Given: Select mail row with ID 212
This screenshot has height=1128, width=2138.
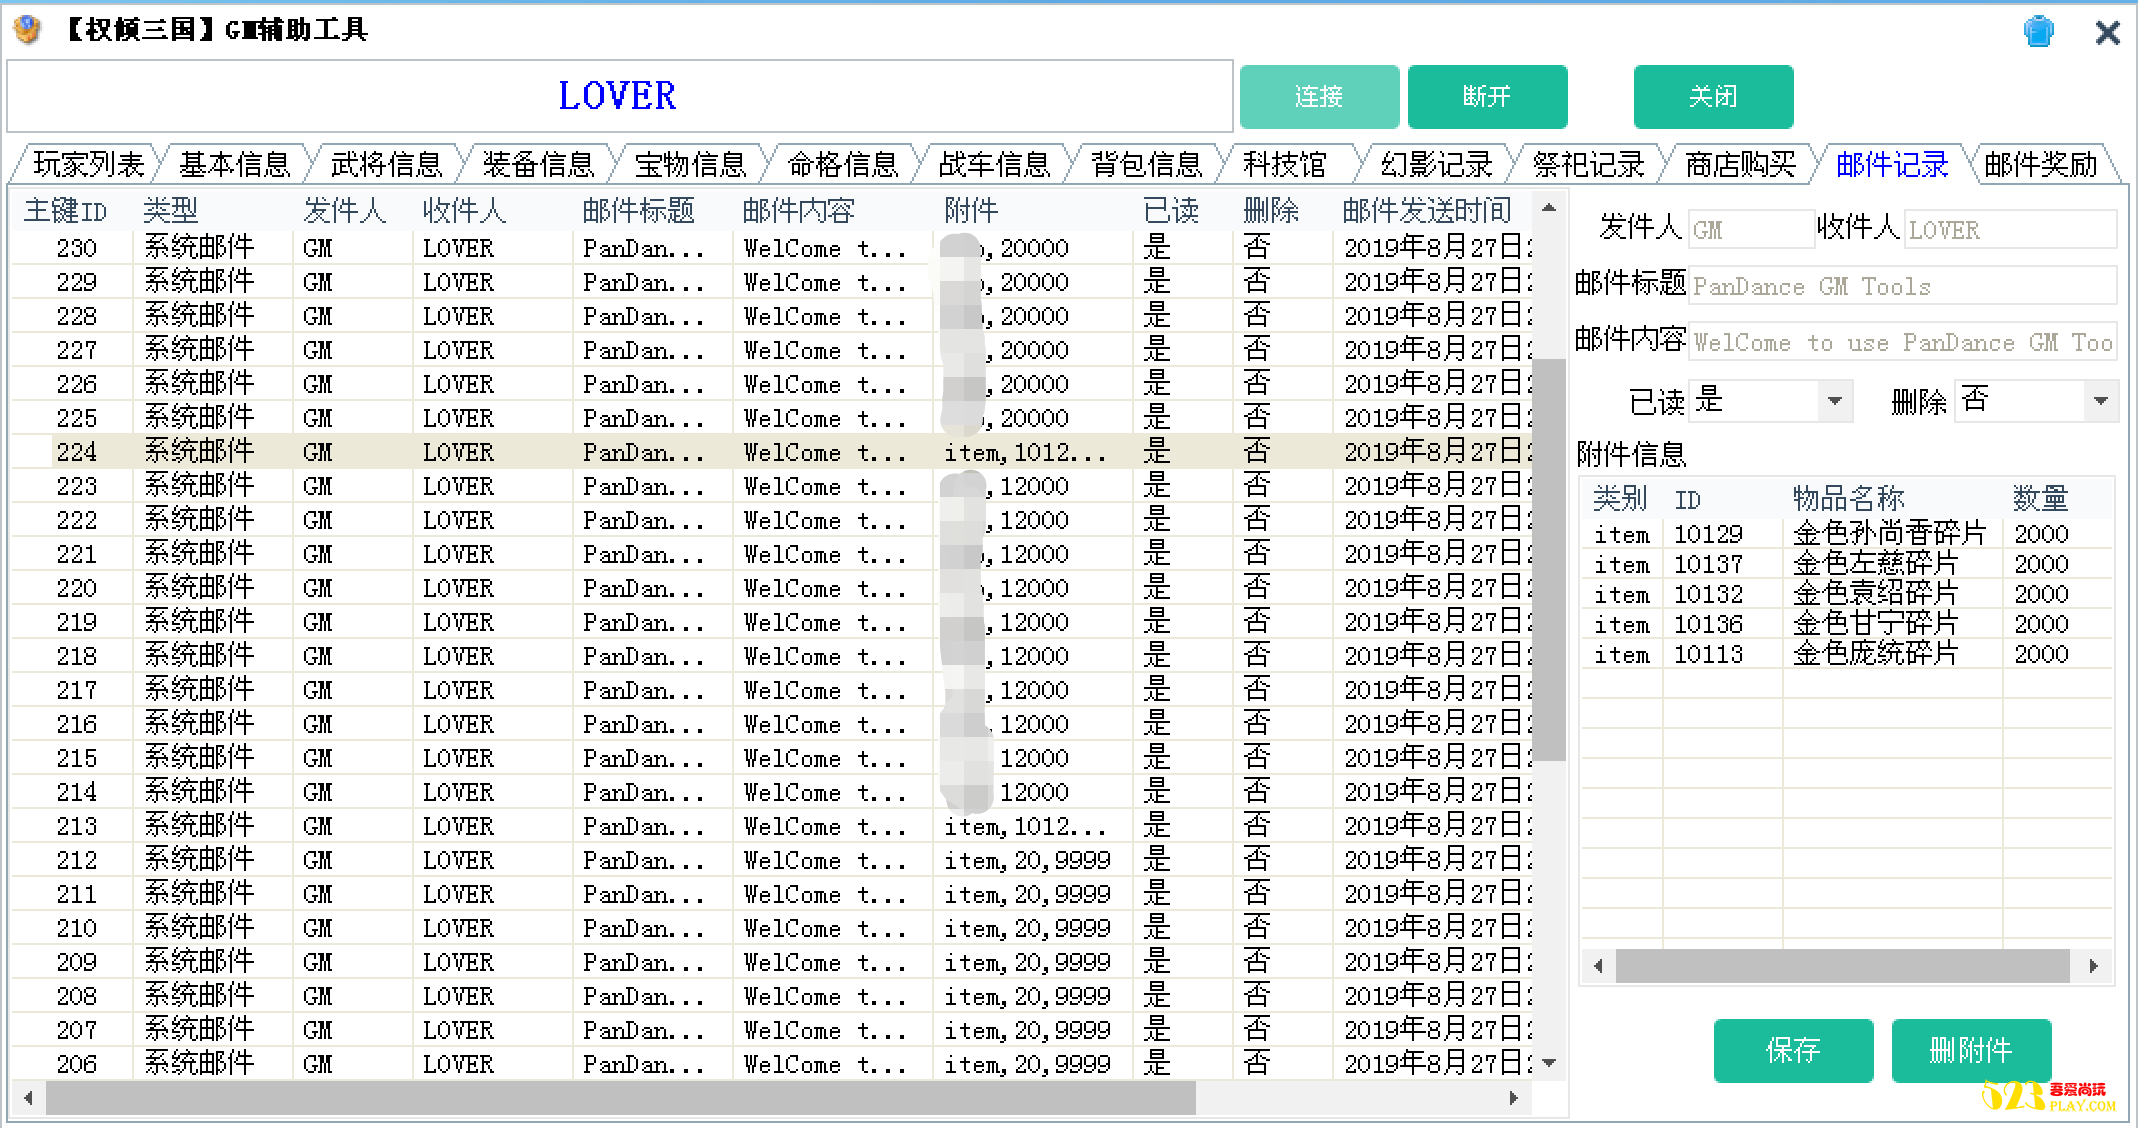Looking at the screenshot, I should 772,860.
